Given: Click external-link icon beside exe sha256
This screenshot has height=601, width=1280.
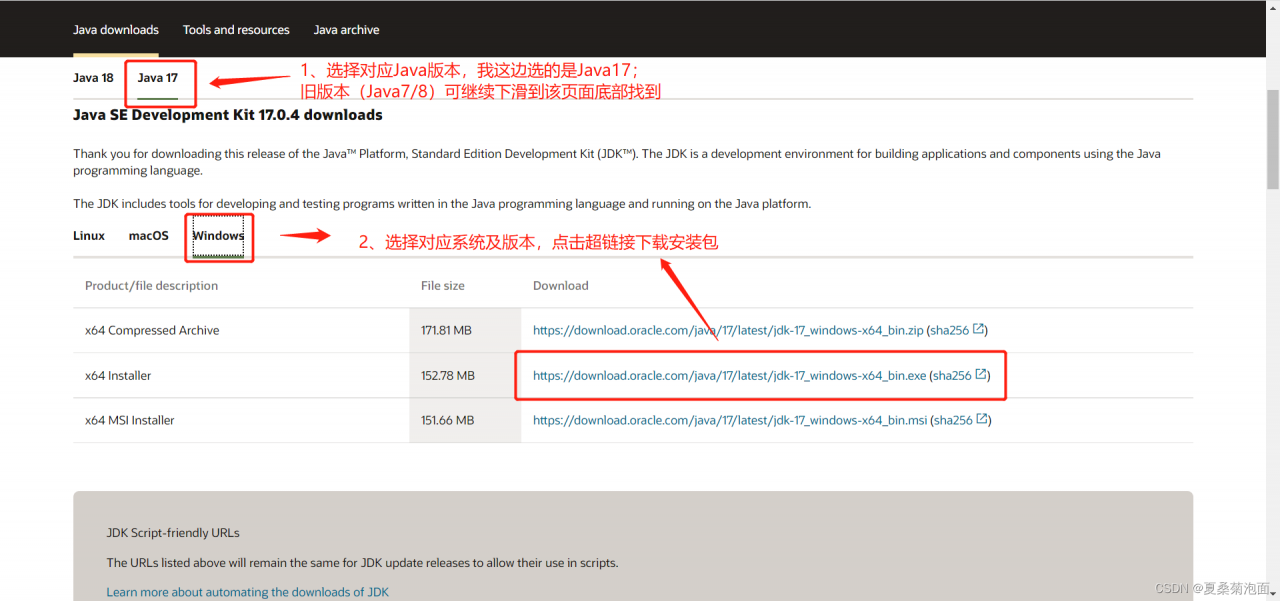Looking at the screenshot, I should click(982, 375).
